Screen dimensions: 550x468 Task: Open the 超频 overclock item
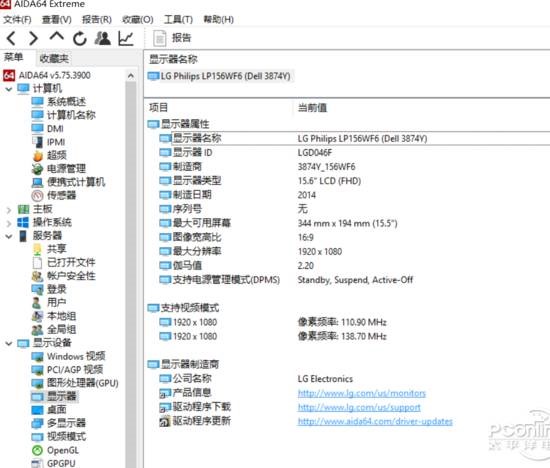coord(49,155)
